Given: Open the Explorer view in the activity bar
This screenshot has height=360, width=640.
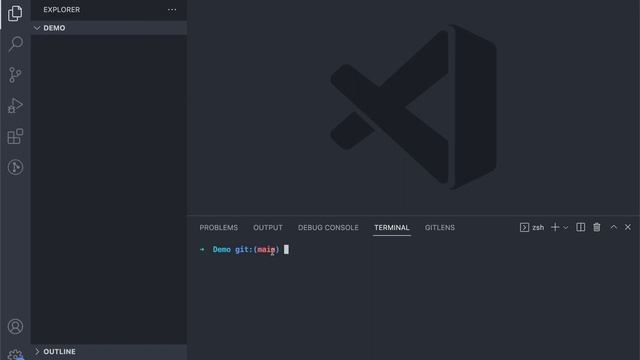Looking at the screenshot, I should (x=15, y=13).
